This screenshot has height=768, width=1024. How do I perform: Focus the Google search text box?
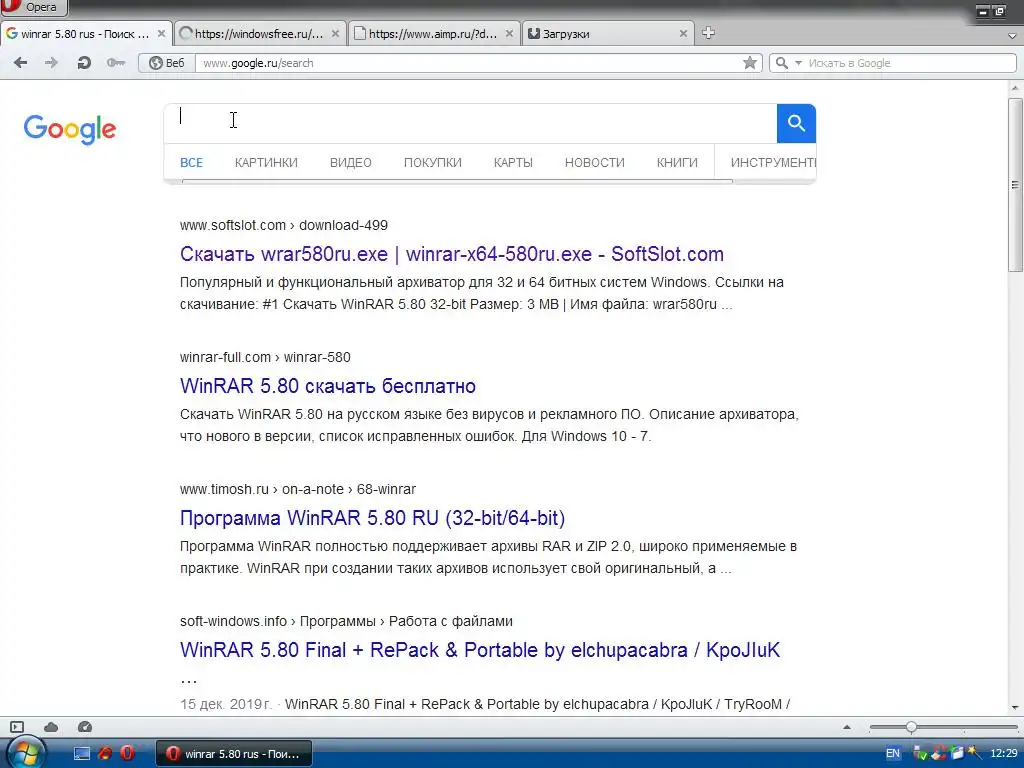(470, 123)
